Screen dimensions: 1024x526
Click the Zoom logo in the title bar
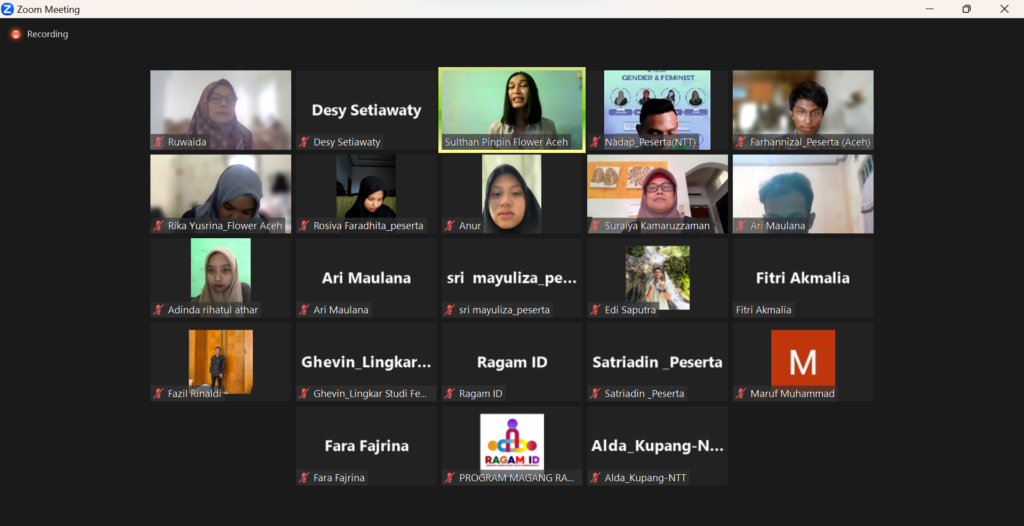coord(8,9)
